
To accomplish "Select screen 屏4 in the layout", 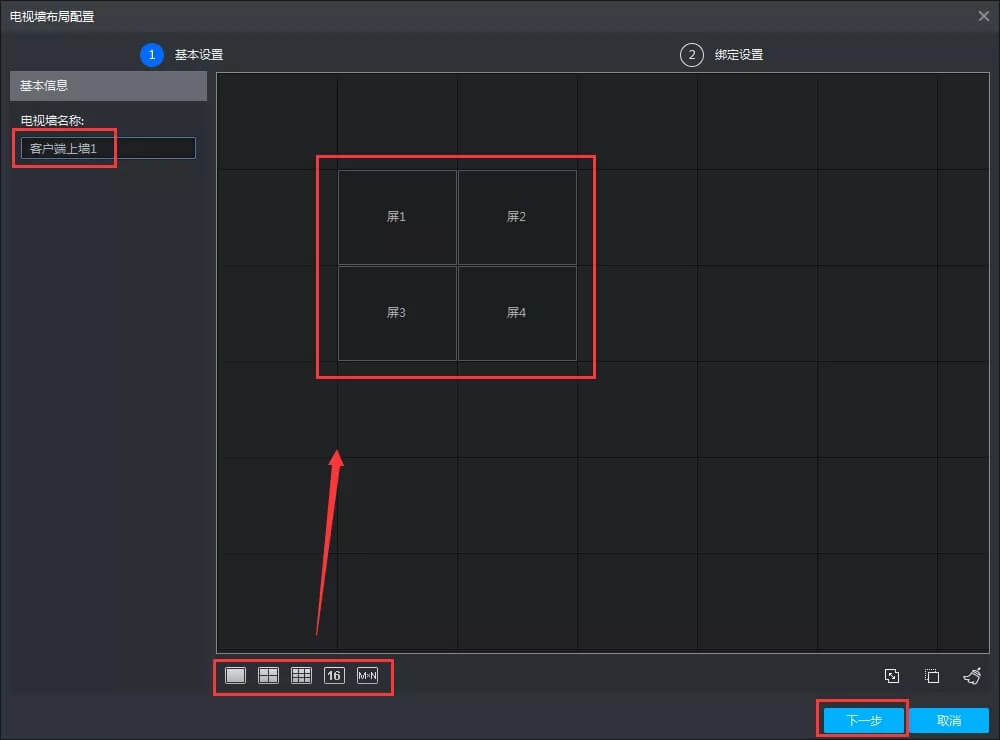I will tap(517, 313).
